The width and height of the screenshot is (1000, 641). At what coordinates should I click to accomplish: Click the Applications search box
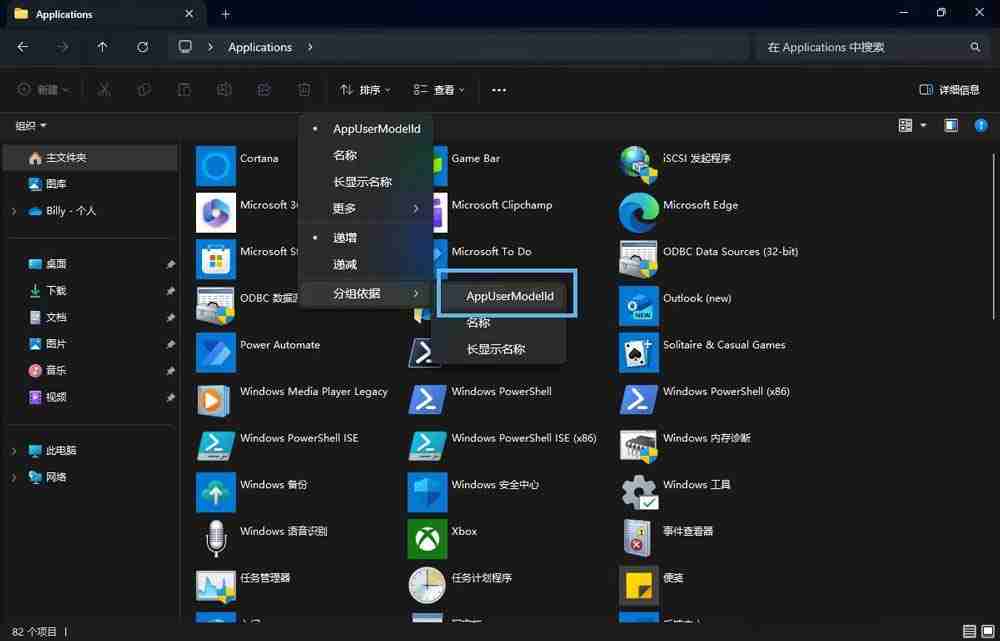(870, 46)
